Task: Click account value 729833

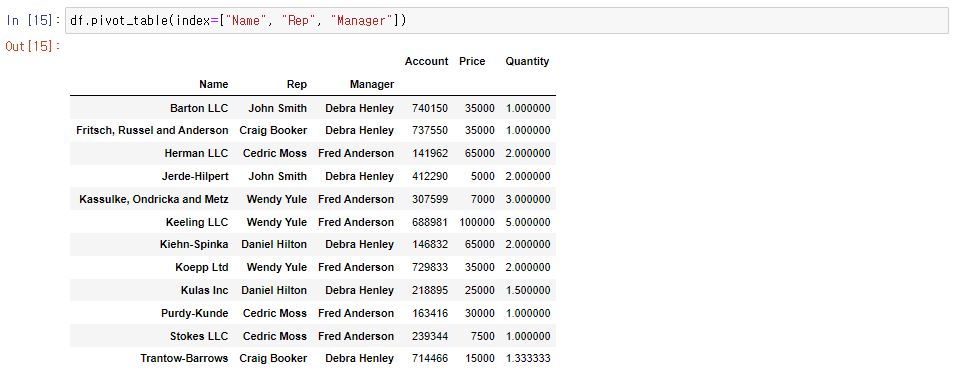Action: pos(430,268)
